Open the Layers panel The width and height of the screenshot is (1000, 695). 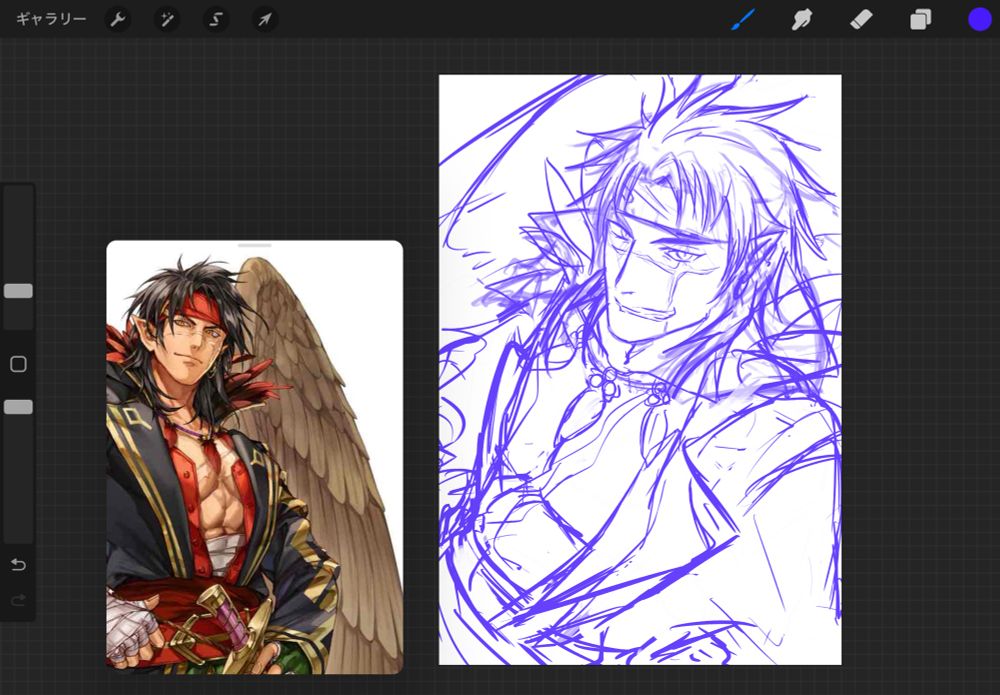(x=920, y=20)
